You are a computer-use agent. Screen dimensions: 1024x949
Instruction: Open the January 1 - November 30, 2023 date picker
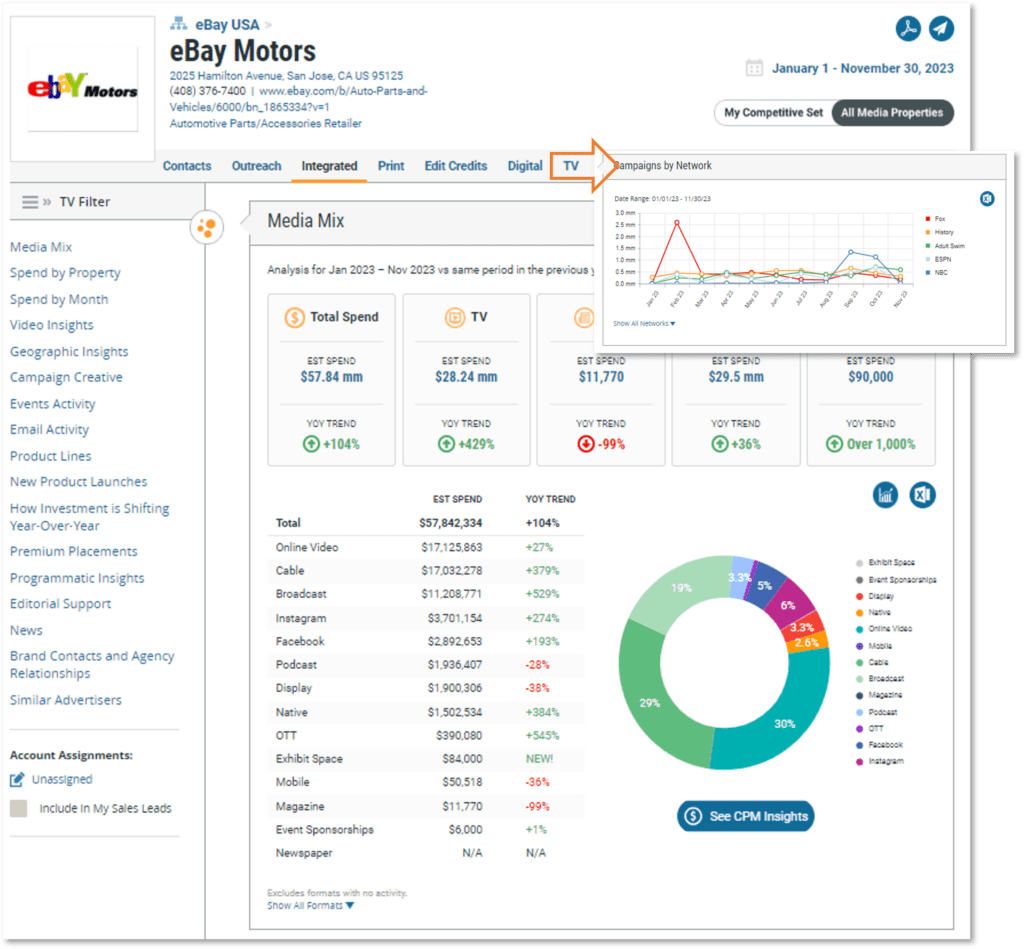tap(863, 68)
